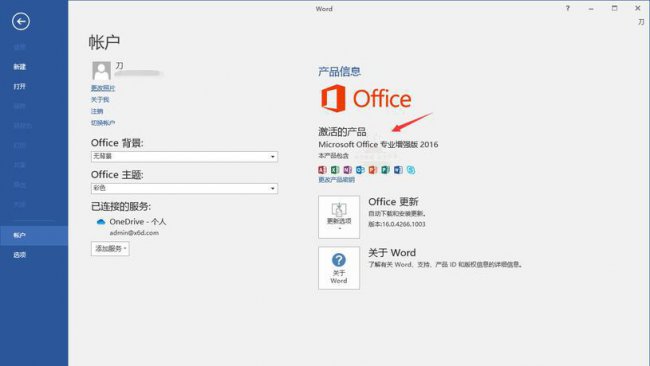Click the back arrow to leave Backstage
Viewport: 650px width, 366px height.
[x=21, y=21]
